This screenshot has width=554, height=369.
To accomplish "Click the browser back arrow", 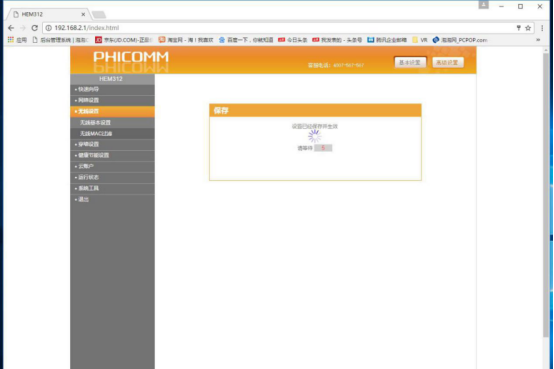I will 11,28.
